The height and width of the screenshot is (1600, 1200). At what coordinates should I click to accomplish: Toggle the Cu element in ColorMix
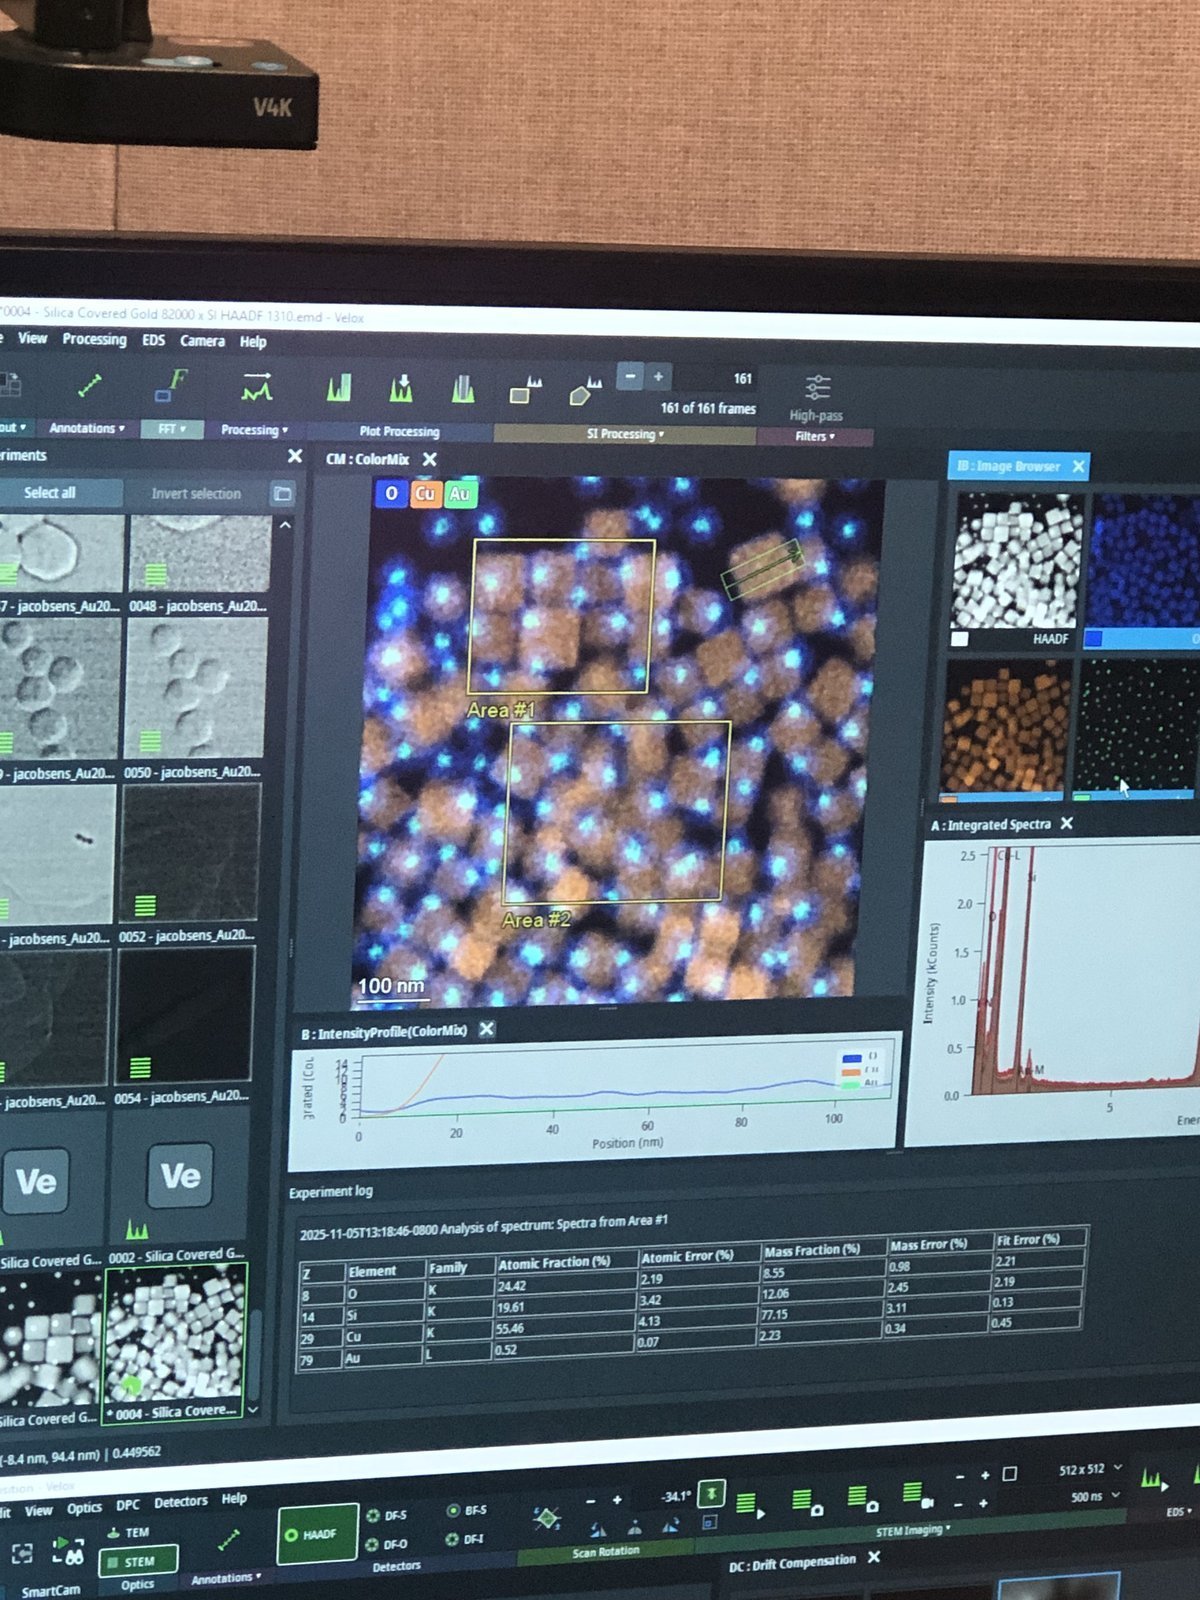(425, 494)
